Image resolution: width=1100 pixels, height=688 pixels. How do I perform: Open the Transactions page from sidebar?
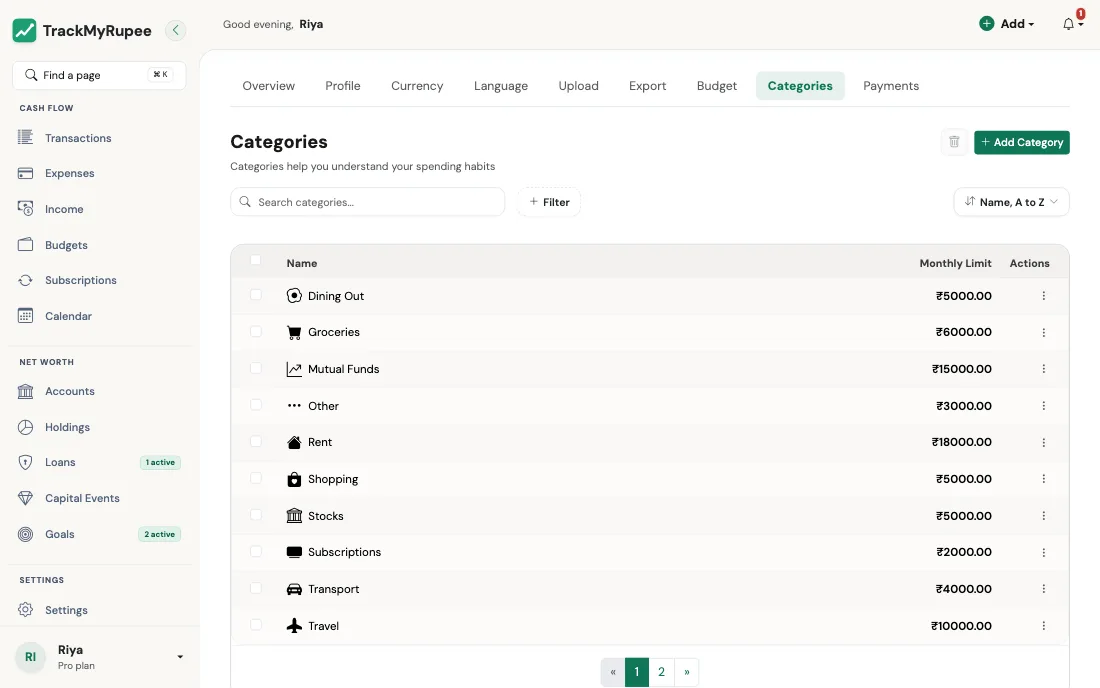click(x=78, y=138)
